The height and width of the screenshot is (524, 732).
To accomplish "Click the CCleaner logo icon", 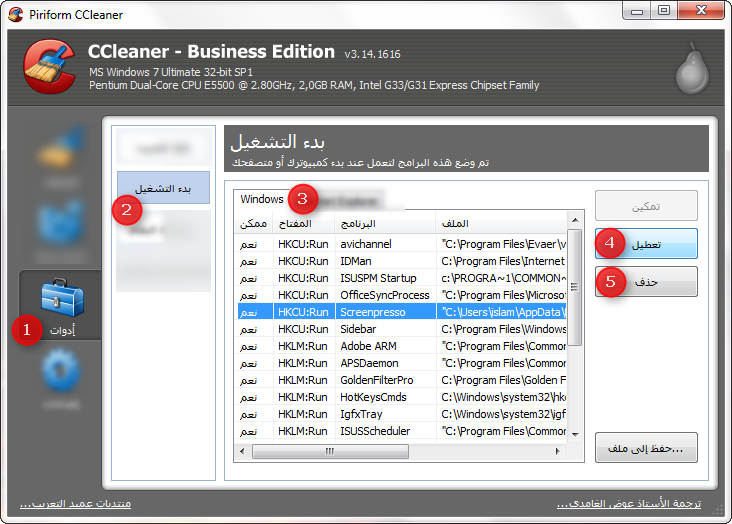I will pos(48,68).
